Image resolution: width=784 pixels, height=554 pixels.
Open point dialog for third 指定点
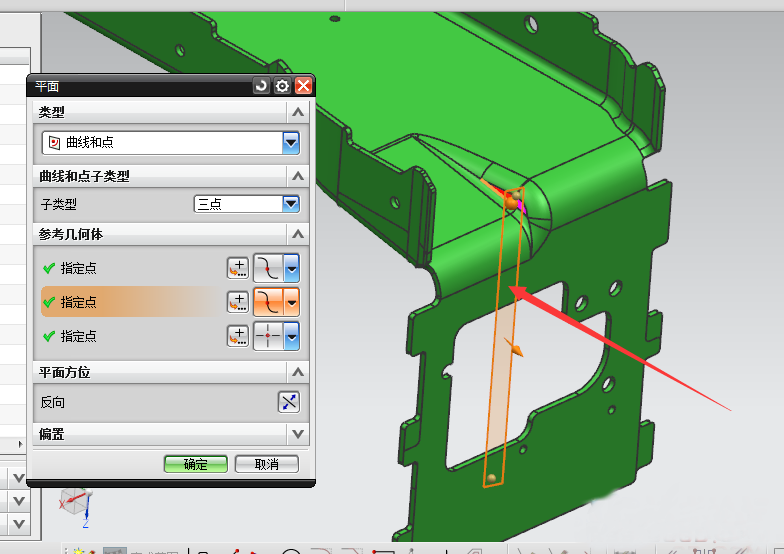[238, 337]
